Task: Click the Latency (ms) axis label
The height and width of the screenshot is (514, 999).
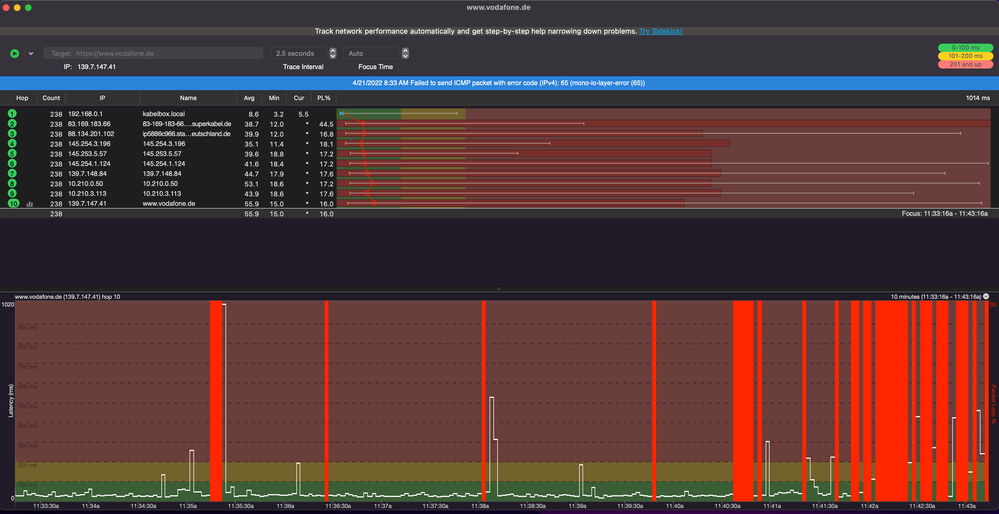Action: point(10,401)
